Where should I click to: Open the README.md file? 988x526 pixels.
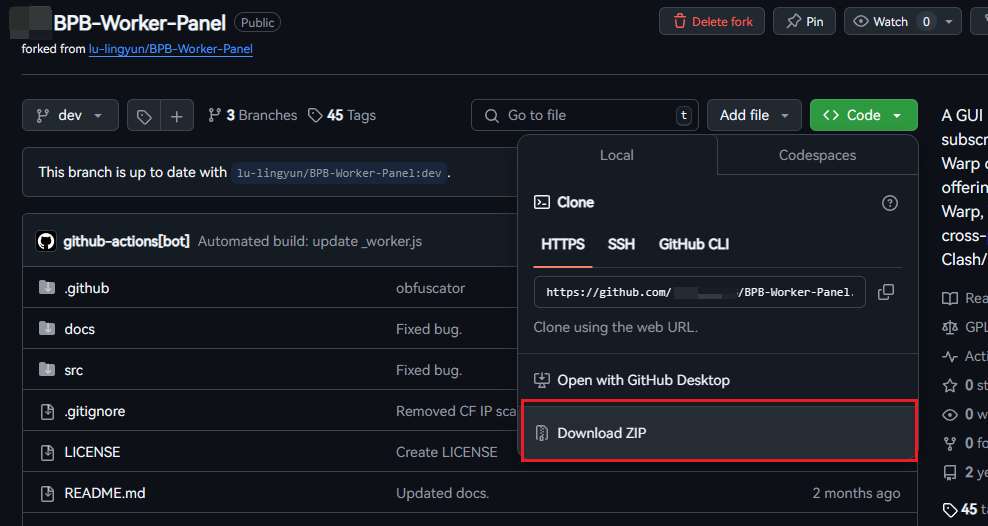[x=105, y=493]
